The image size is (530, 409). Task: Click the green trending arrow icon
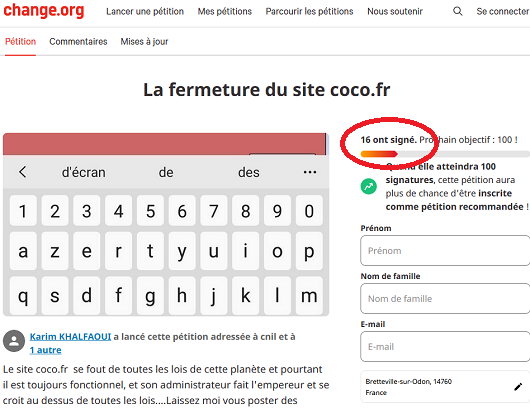tap(368, 186)
